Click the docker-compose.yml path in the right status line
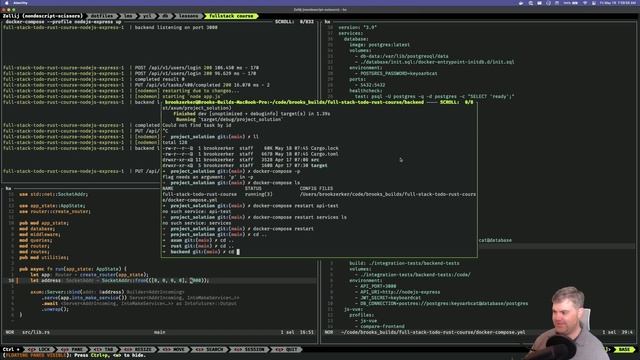 click(433, 332)
